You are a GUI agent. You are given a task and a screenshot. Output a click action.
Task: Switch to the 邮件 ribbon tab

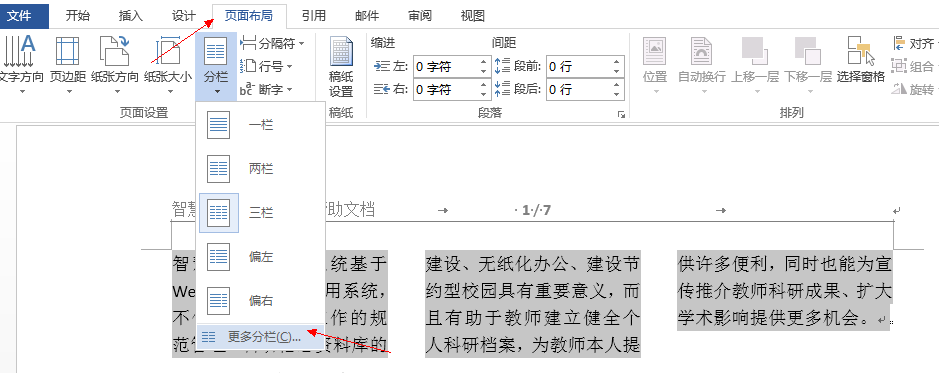click(x=366, y=16)
